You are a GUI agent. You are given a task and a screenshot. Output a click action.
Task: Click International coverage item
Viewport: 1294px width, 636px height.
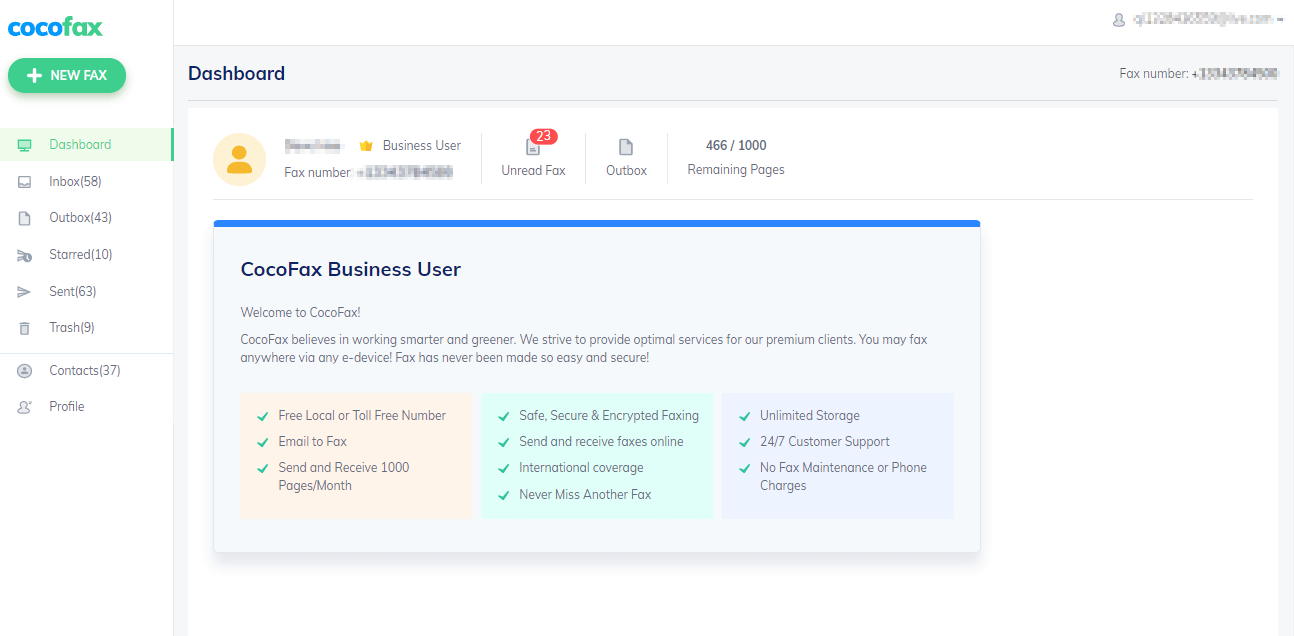tap(581, 468)
